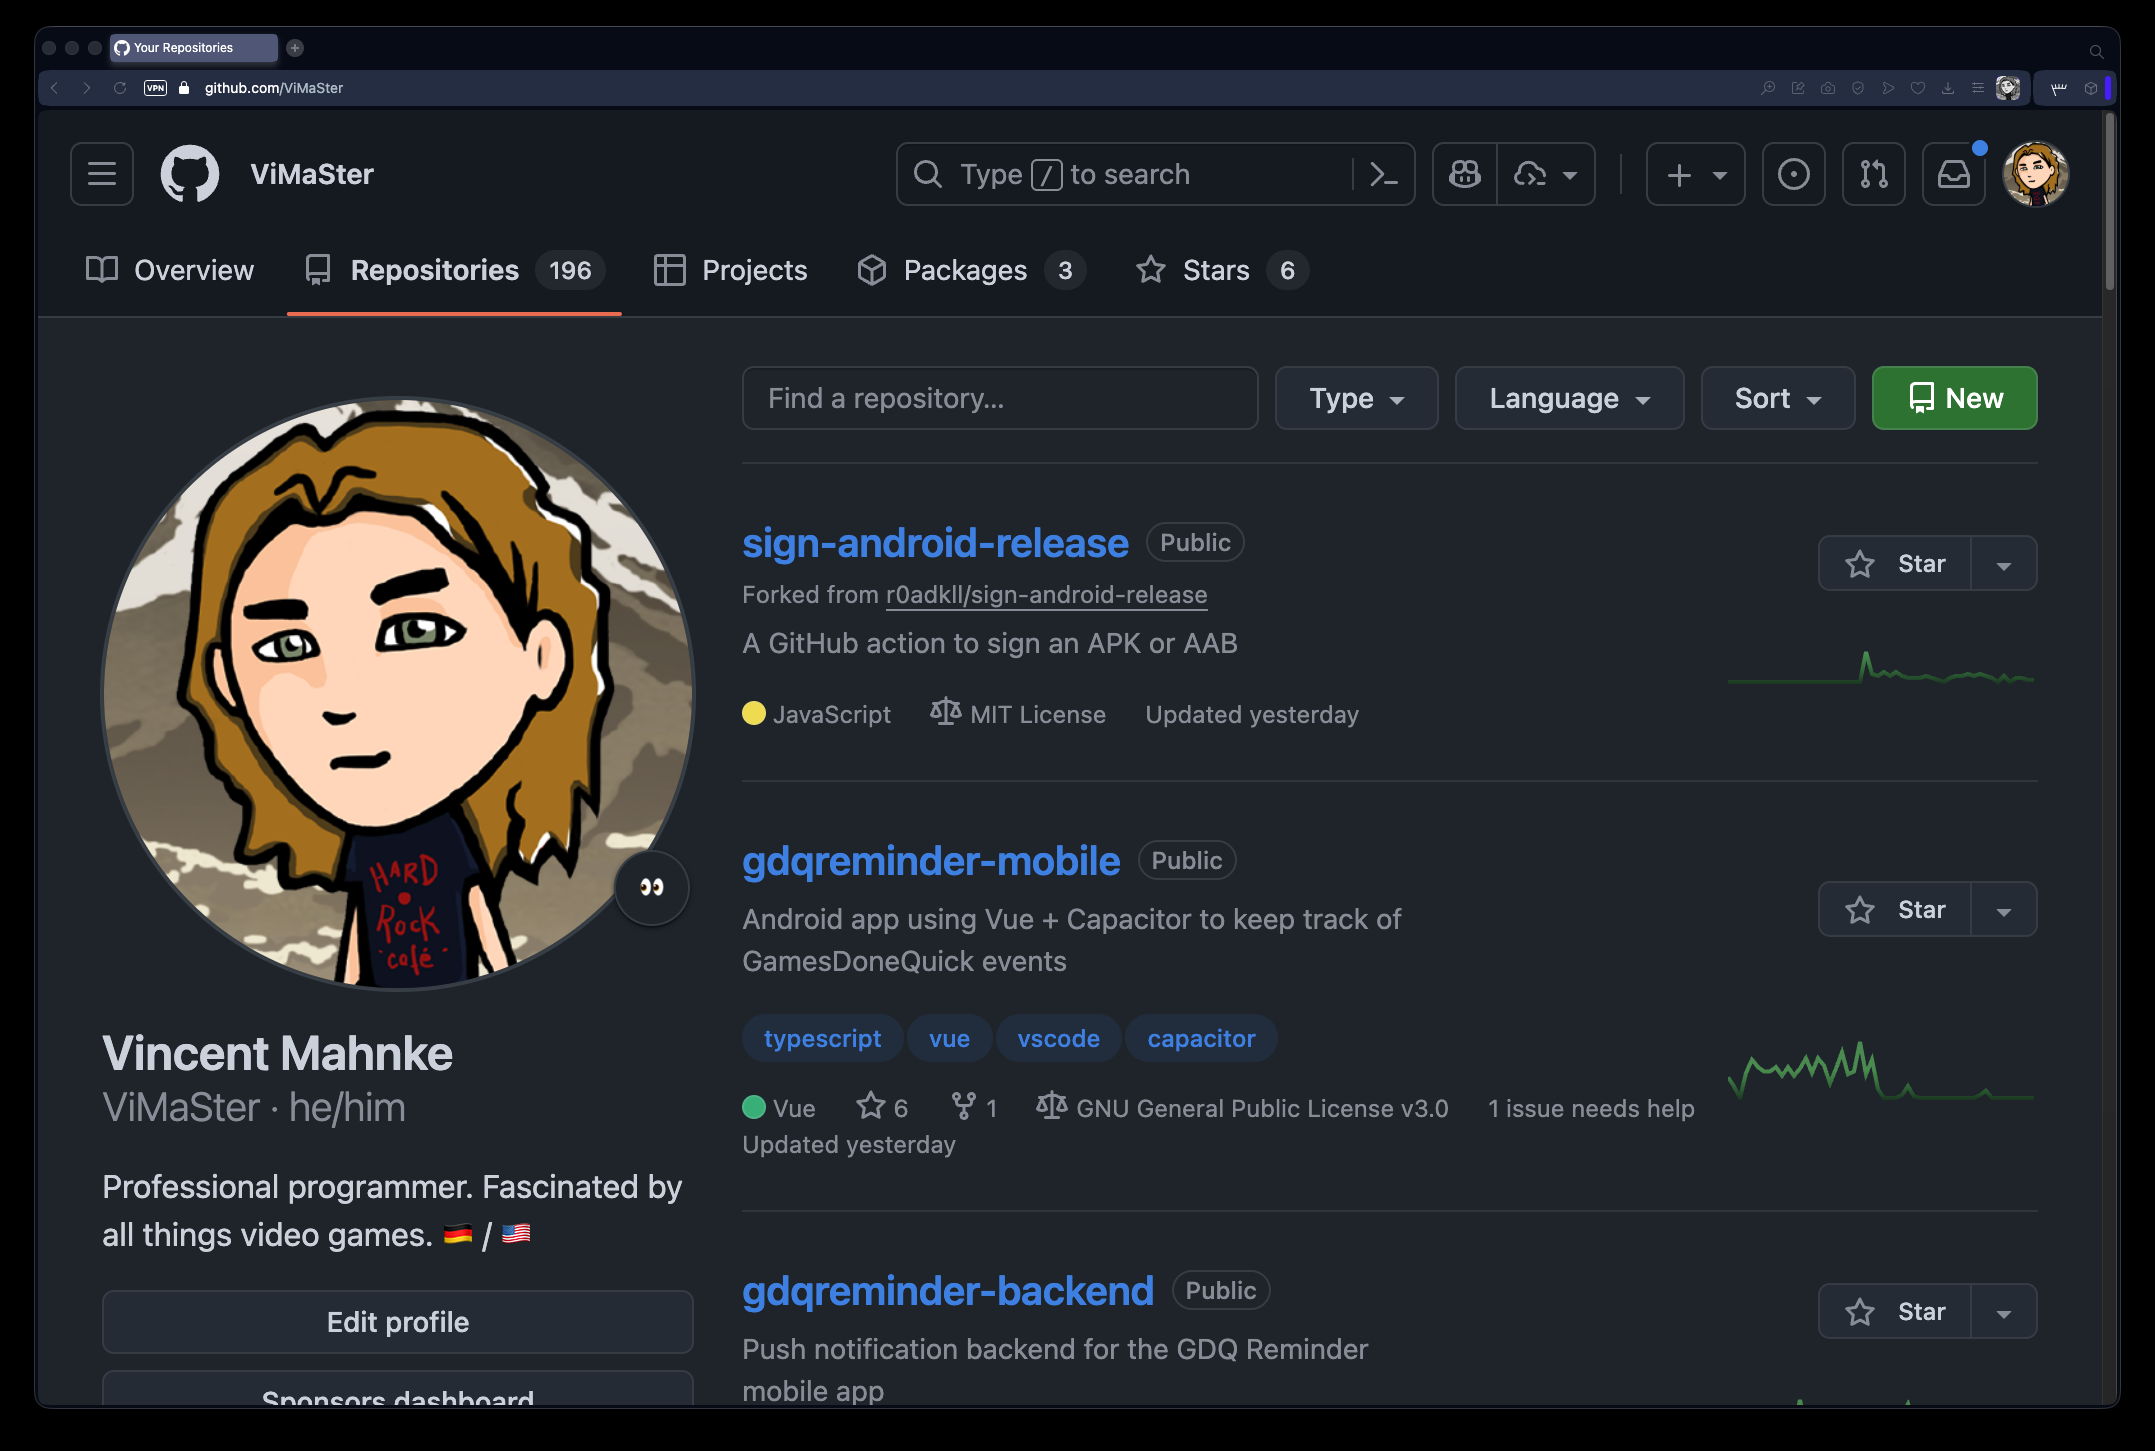Click the status emoji badge on avatar

[651, 887]
